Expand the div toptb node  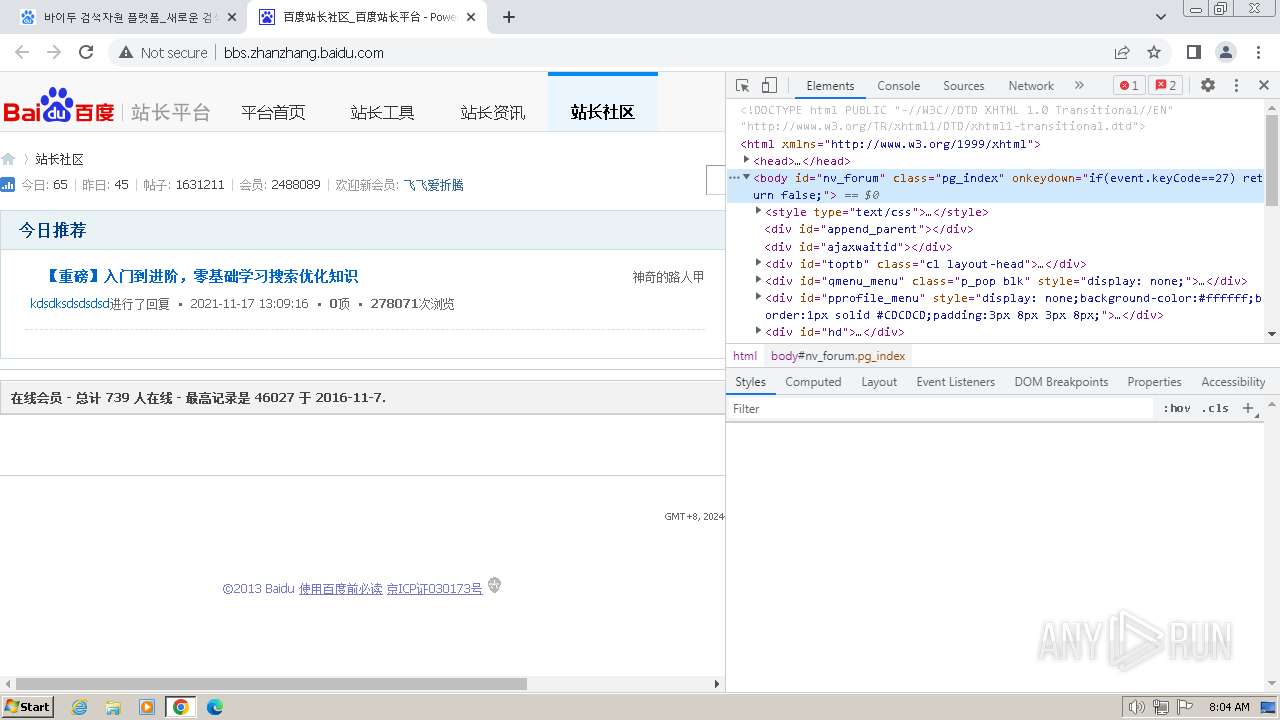pyautogui.click(x=759, y=263)
